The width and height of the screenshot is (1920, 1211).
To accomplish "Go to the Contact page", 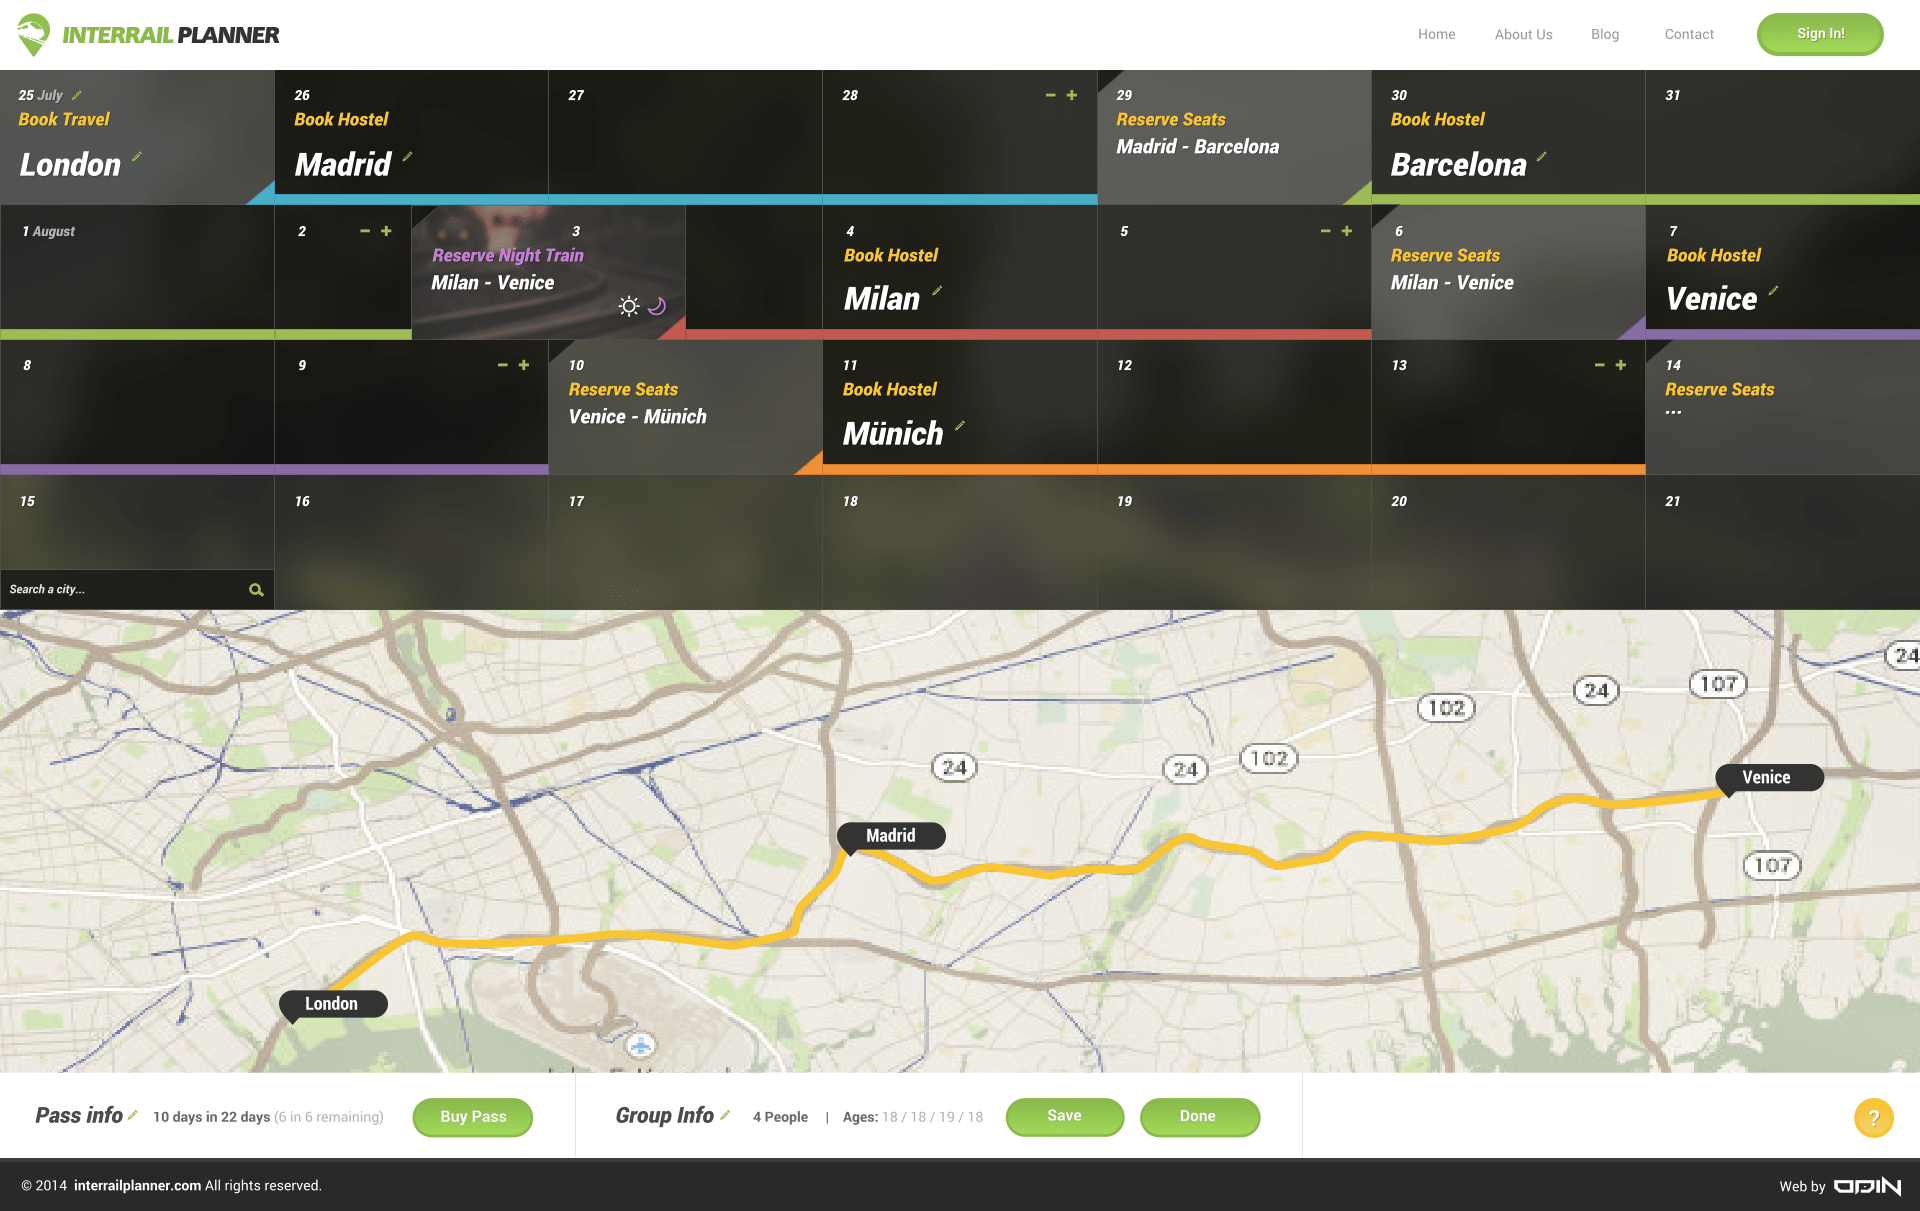I will pyautogui.click(x=1689, y=34).
